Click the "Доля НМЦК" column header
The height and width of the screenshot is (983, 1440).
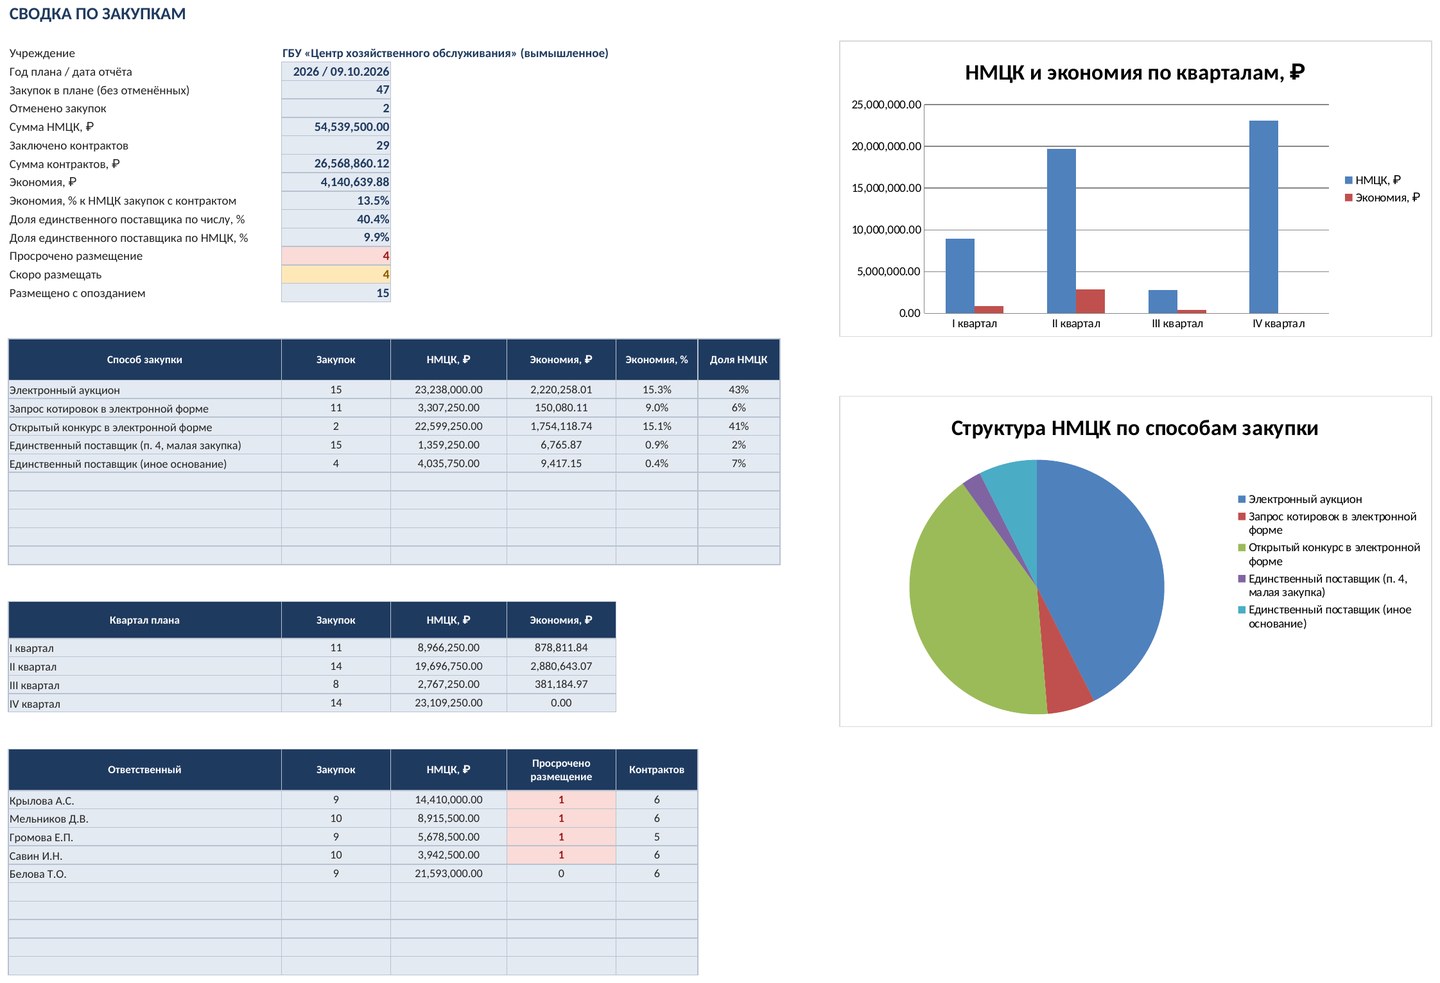click(739, 360)
